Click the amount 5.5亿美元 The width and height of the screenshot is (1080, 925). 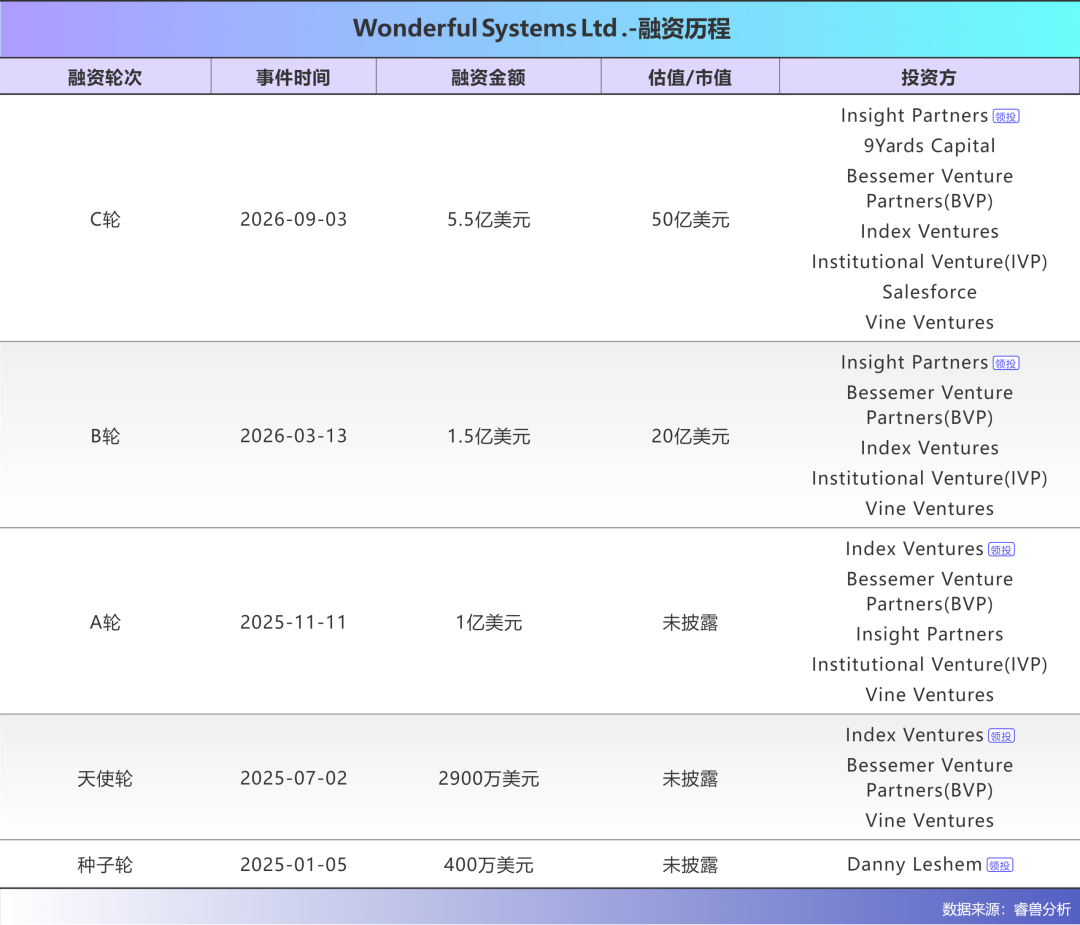pyautogui.click(x=488, y=219)
